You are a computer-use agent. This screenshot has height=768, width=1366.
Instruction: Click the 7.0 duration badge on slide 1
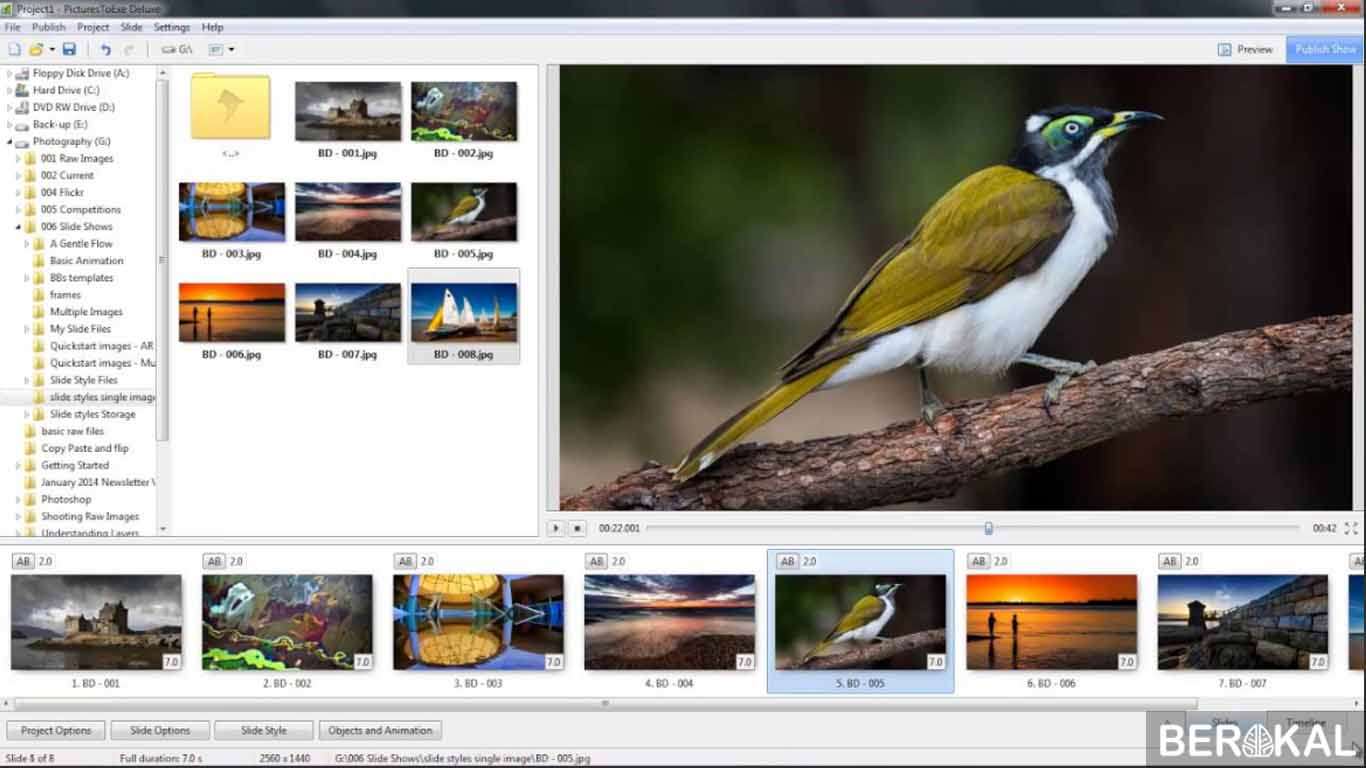(171, 662)
